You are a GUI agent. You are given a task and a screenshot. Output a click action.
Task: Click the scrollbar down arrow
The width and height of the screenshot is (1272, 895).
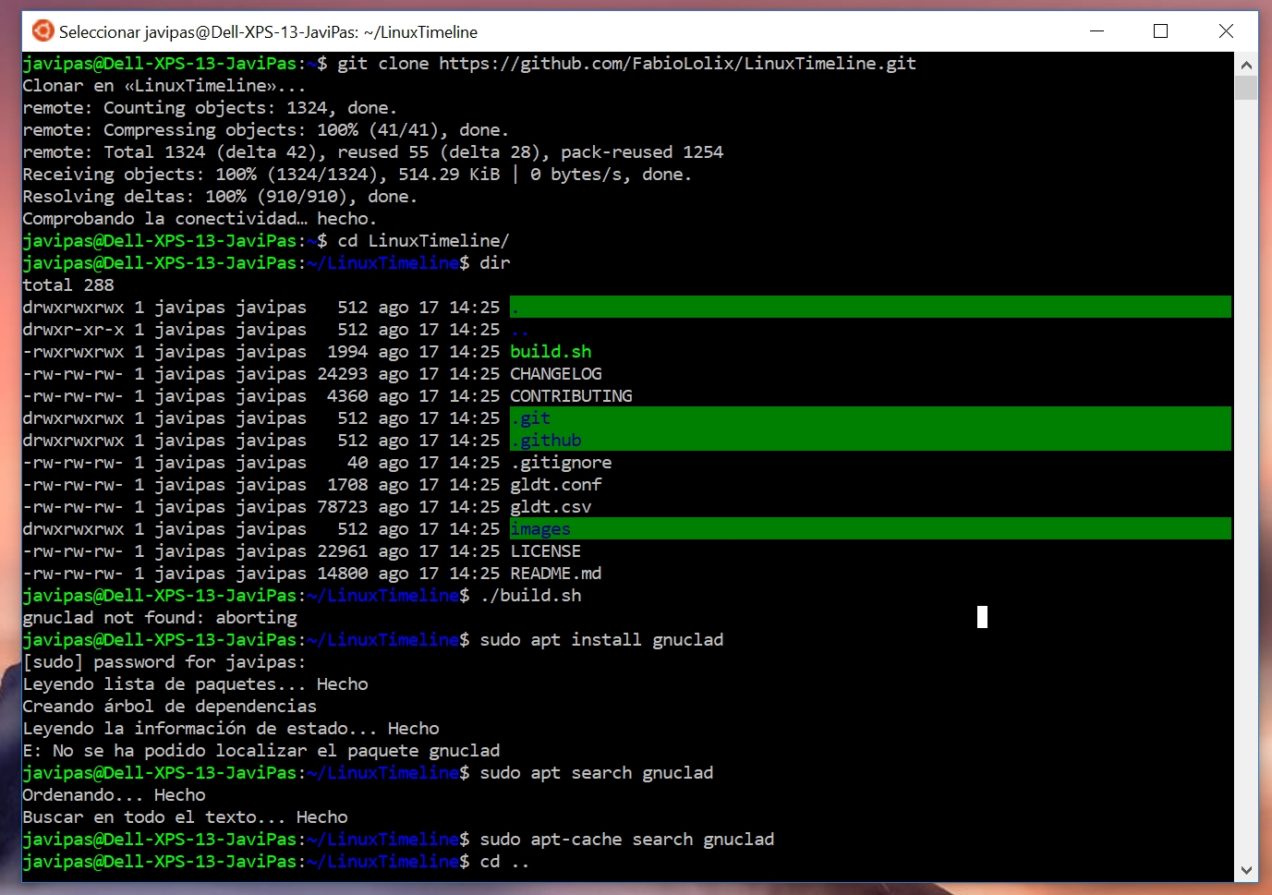pyautogui.click(x=1245, y=868)
